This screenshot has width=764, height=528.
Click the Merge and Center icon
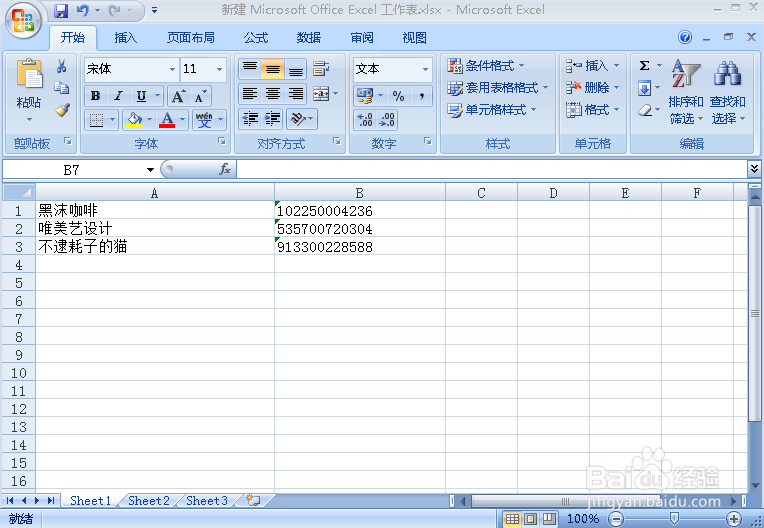click(x=321, y=94)
